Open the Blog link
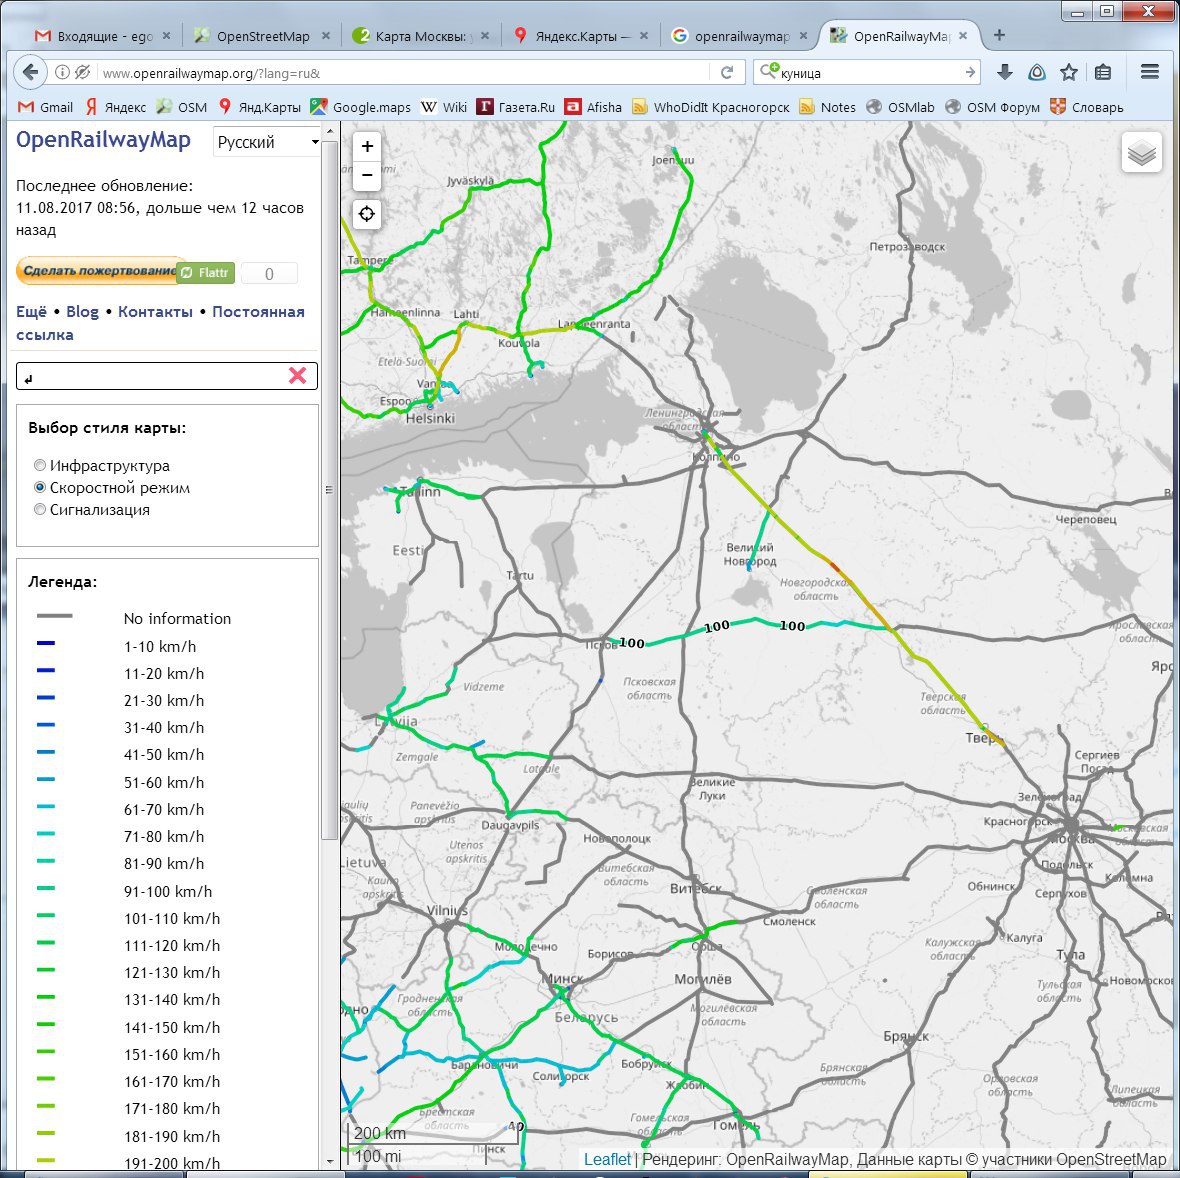Image resolution: width=1180 pixels, height=1178 pixels. pos(82,312)
